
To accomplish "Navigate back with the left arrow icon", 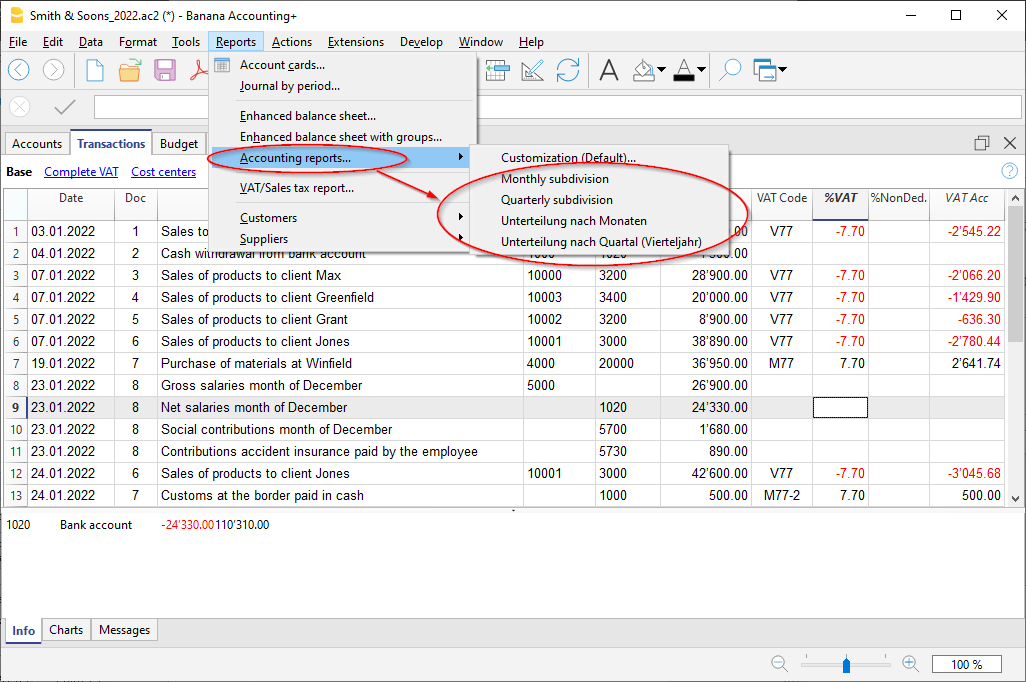I will click(19, 70).
